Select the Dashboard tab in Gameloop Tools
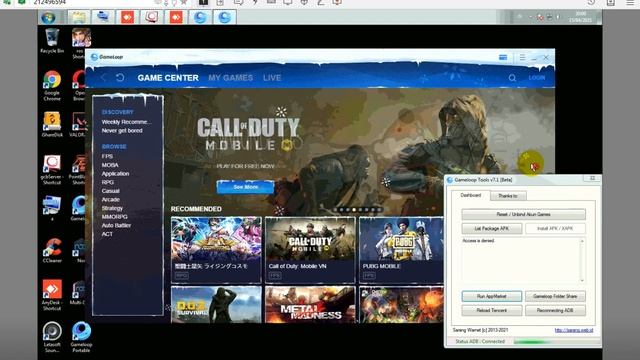 coord(471,196)
